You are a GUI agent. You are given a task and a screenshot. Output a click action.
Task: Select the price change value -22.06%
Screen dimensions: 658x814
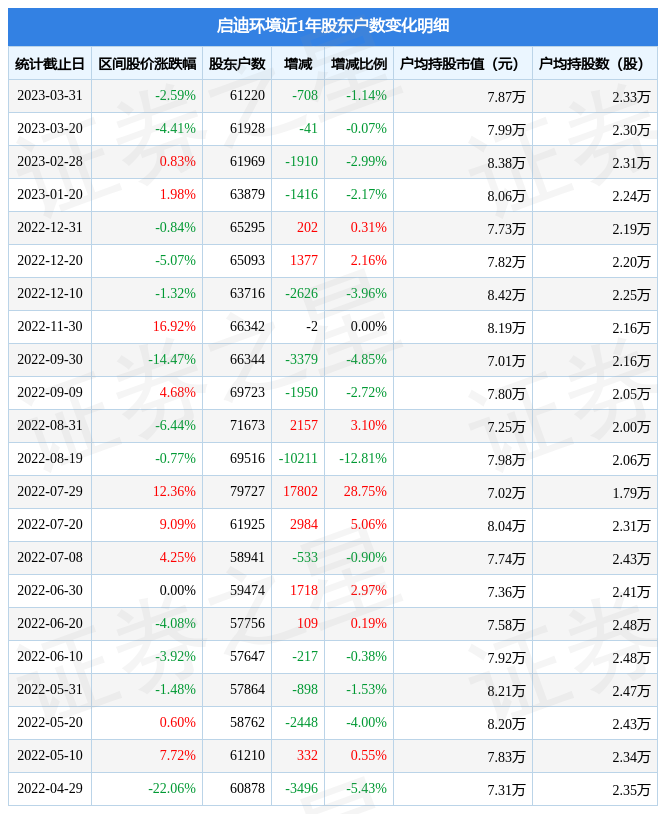point(172,789)
